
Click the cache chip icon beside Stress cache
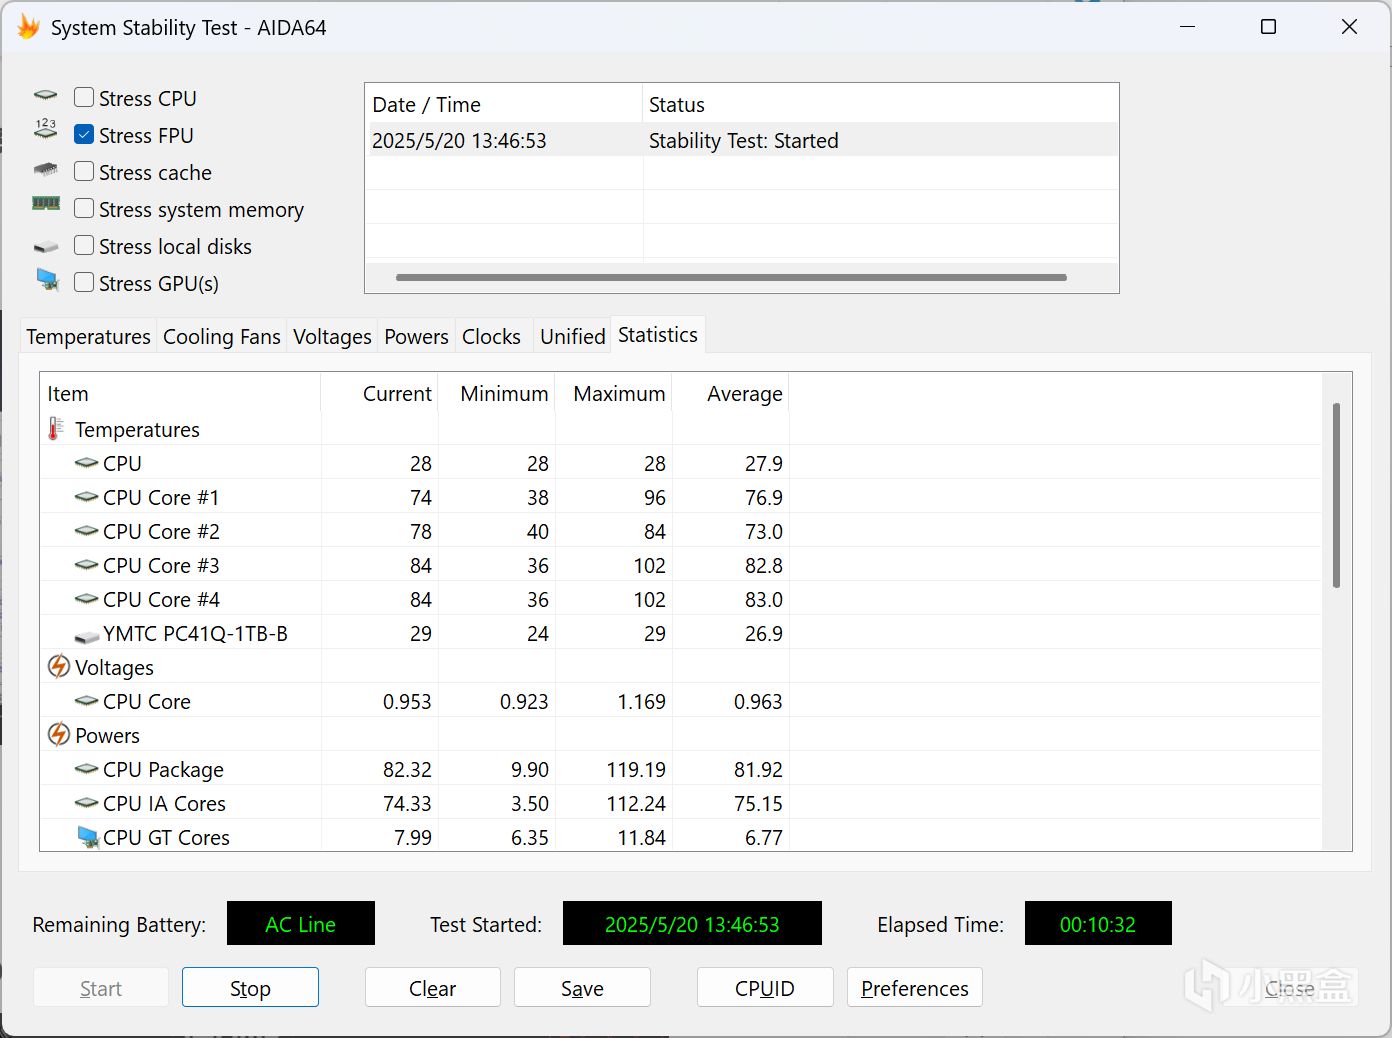tap(46, 169)
